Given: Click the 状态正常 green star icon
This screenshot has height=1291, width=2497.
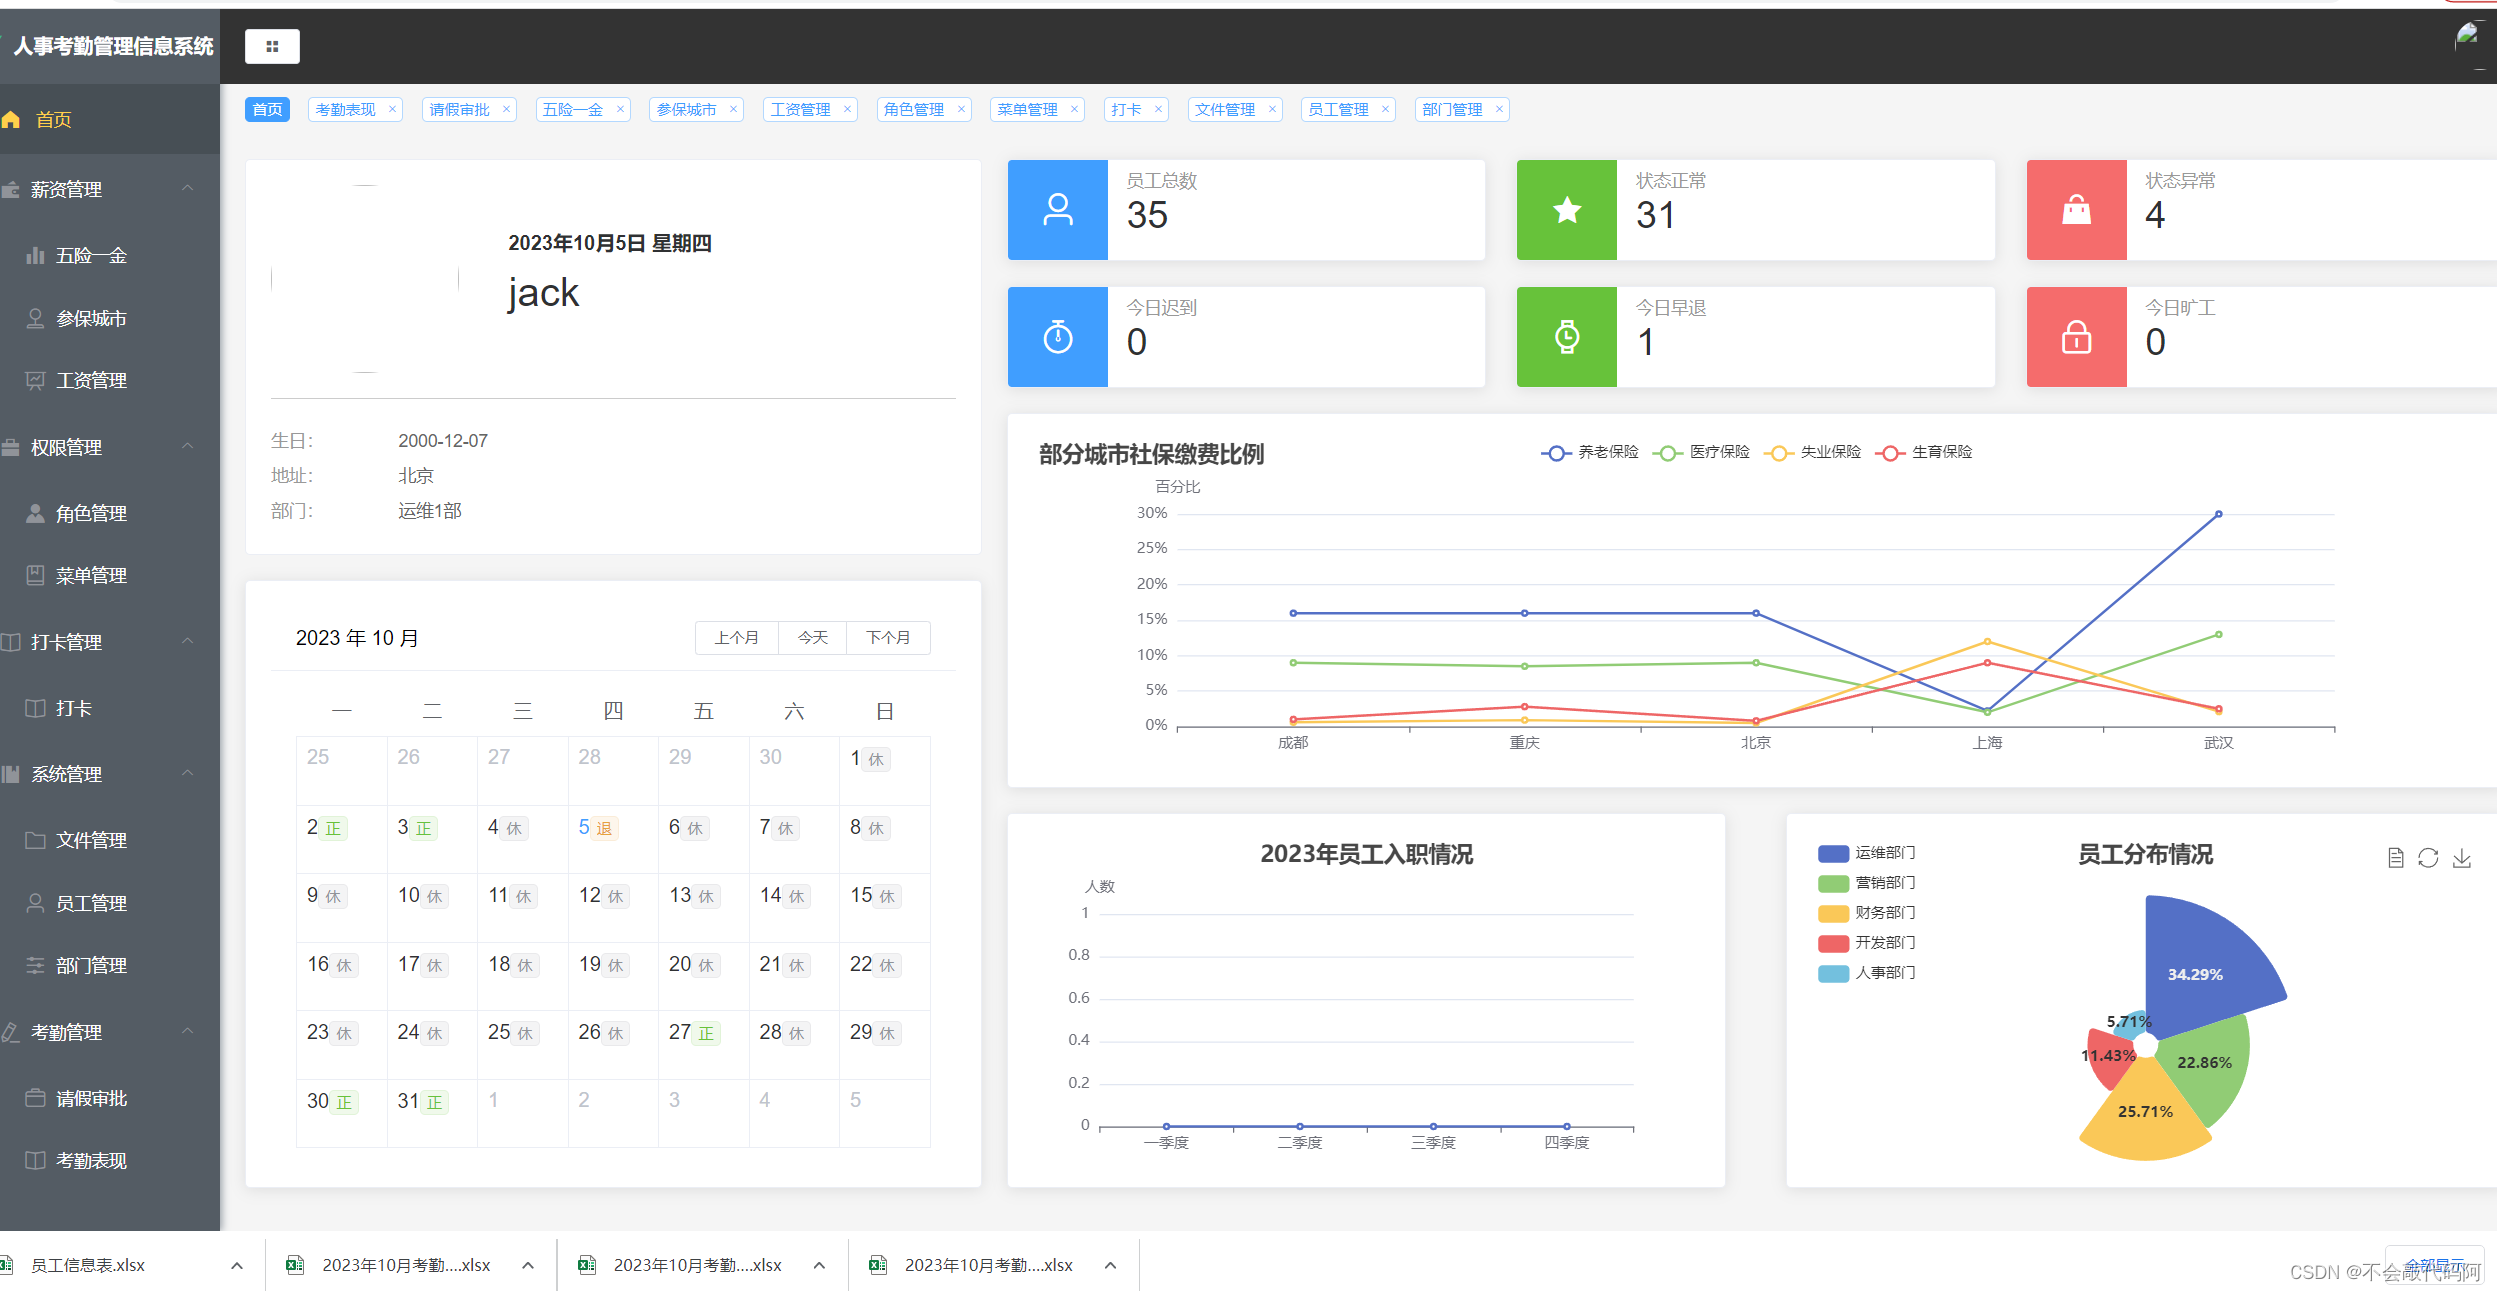Looking at the screenshot, I should pyautogui.click(x=1567, y=210).
